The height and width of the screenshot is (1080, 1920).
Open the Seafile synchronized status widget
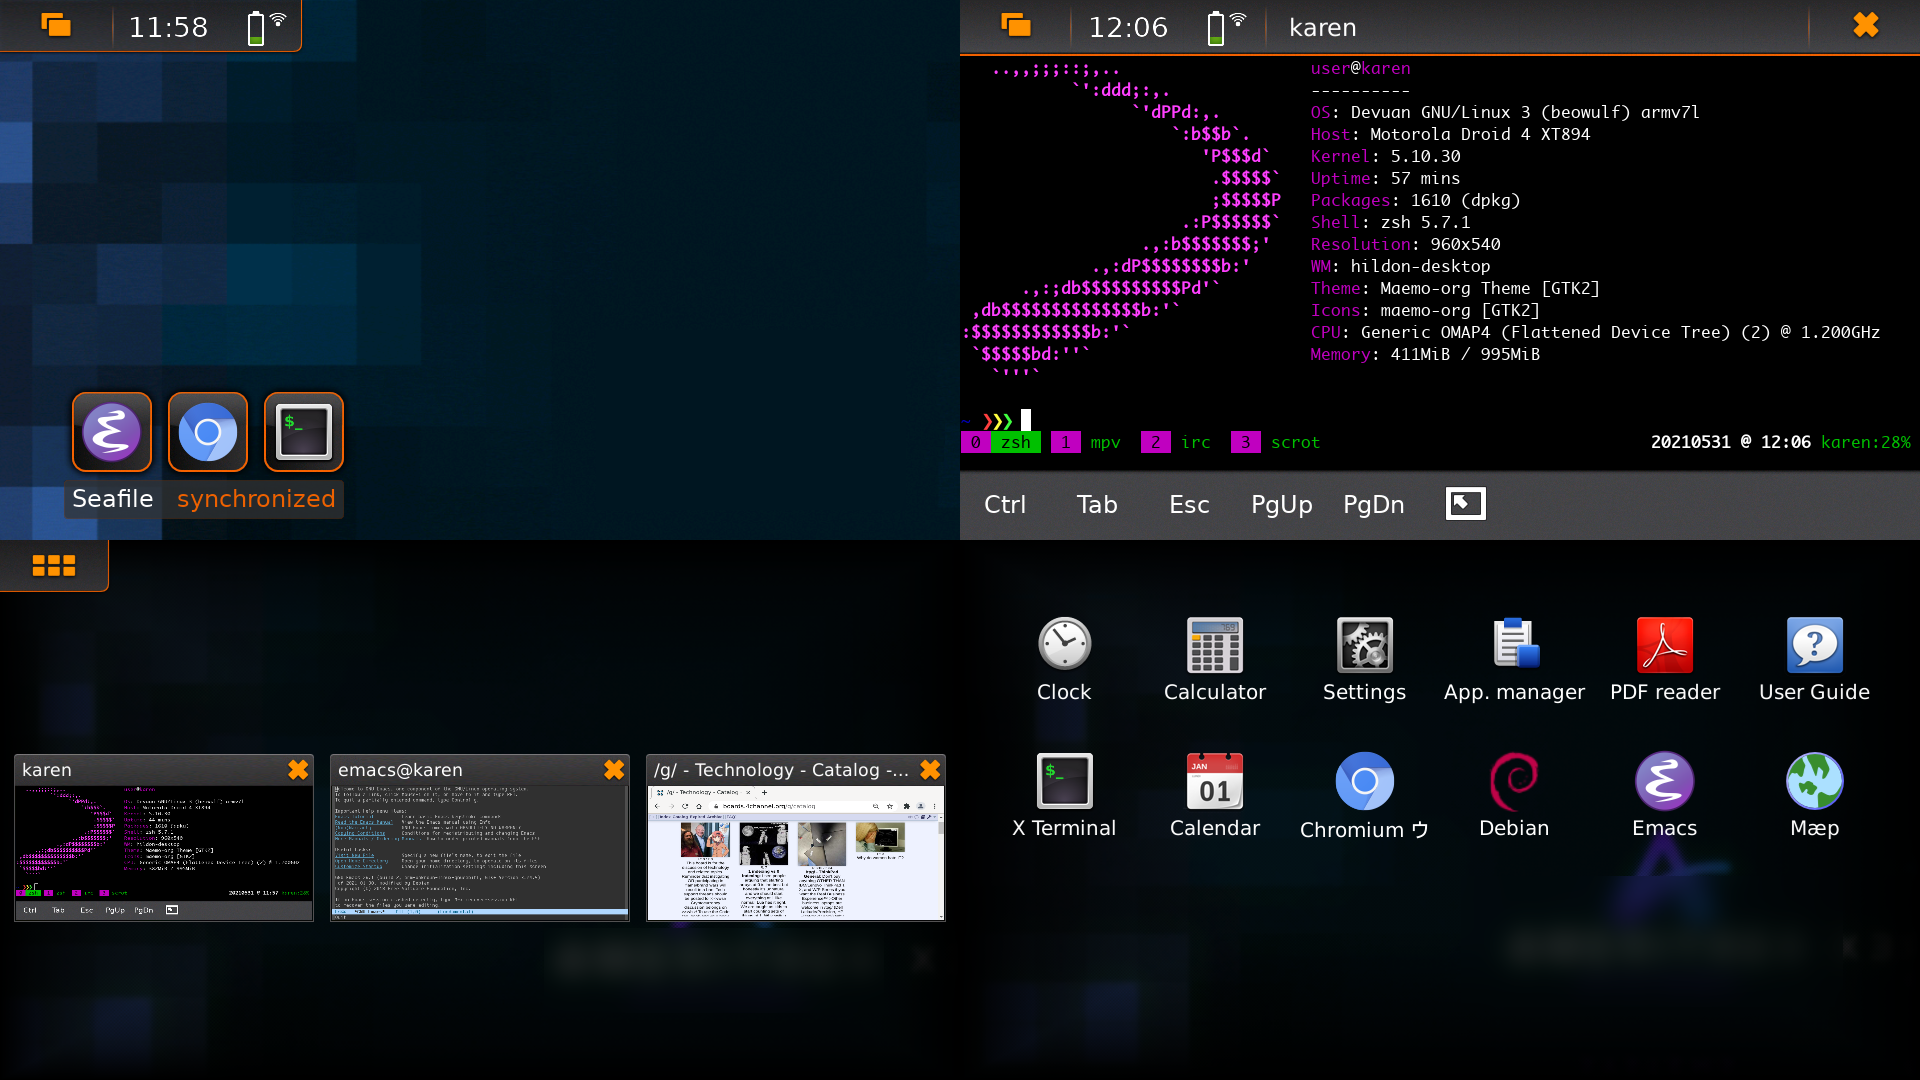[x=204, y=499]
